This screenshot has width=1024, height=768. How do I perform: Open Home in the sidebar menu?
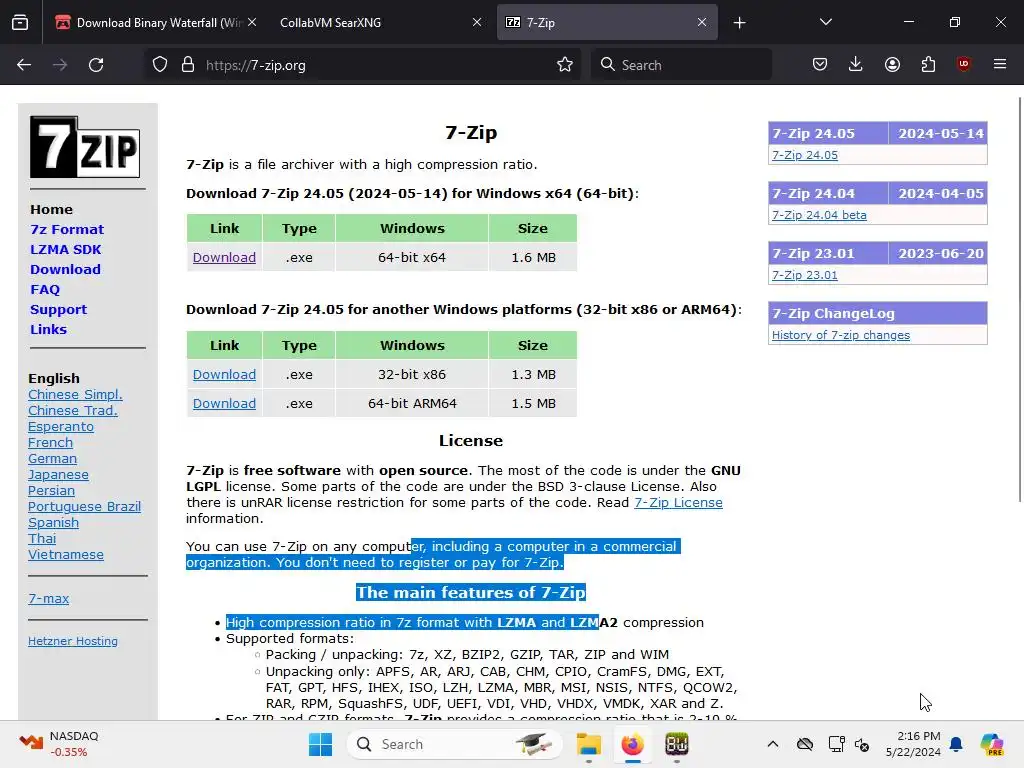(52, 210)
